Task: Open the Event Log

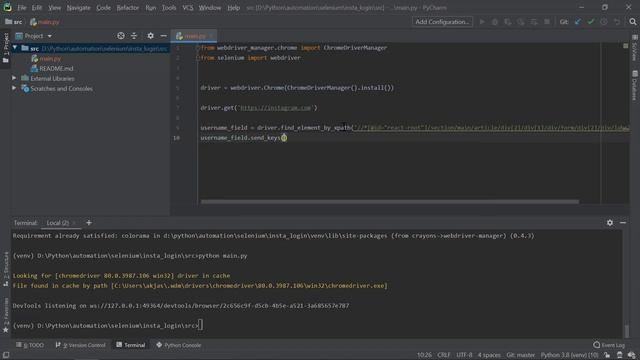Action: [x=609, y=345]
